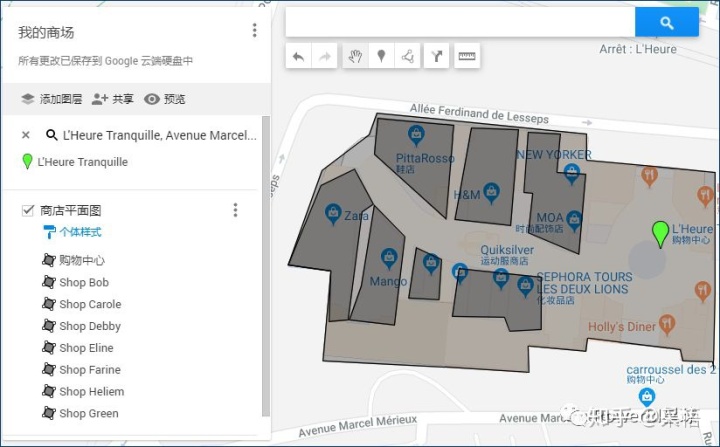Image resolution: width=720 pixels, height=447 pixels.
Task: Click 预览 to preview the map
Action: pos(164,99)
